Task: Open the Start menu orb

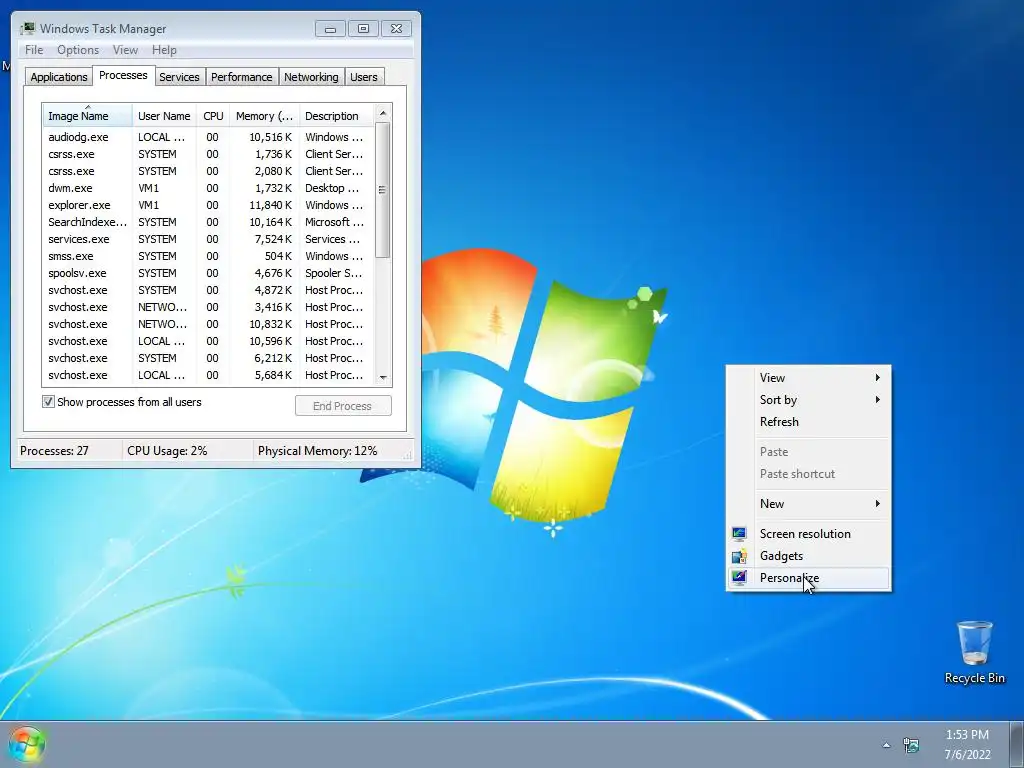Action: click(27, 744)
